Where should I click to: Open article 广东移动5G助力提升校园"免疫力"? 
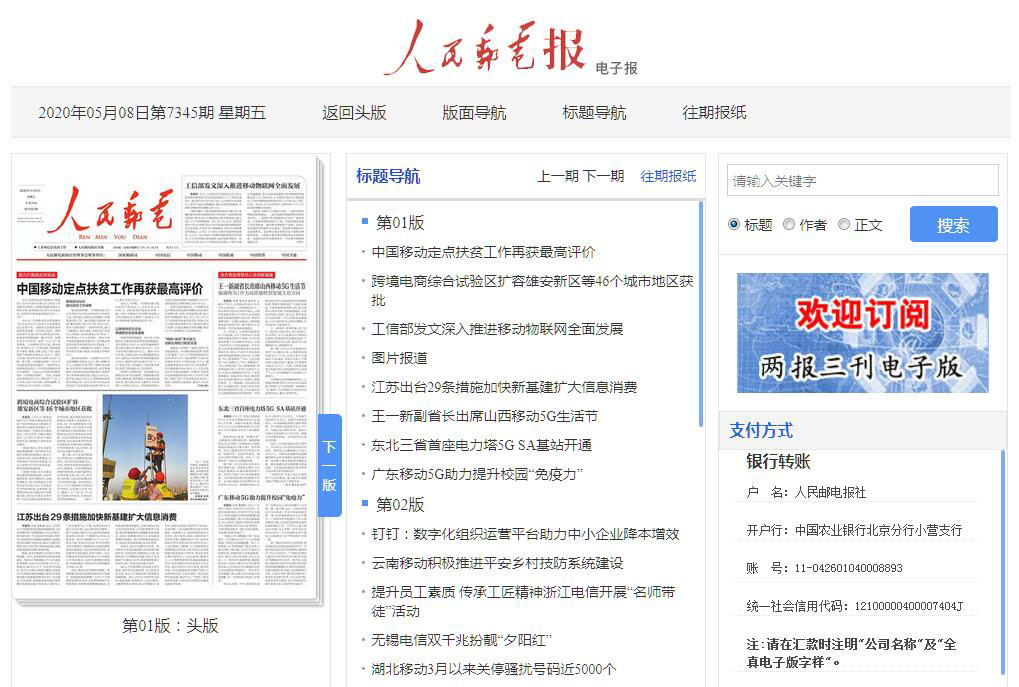477,474
